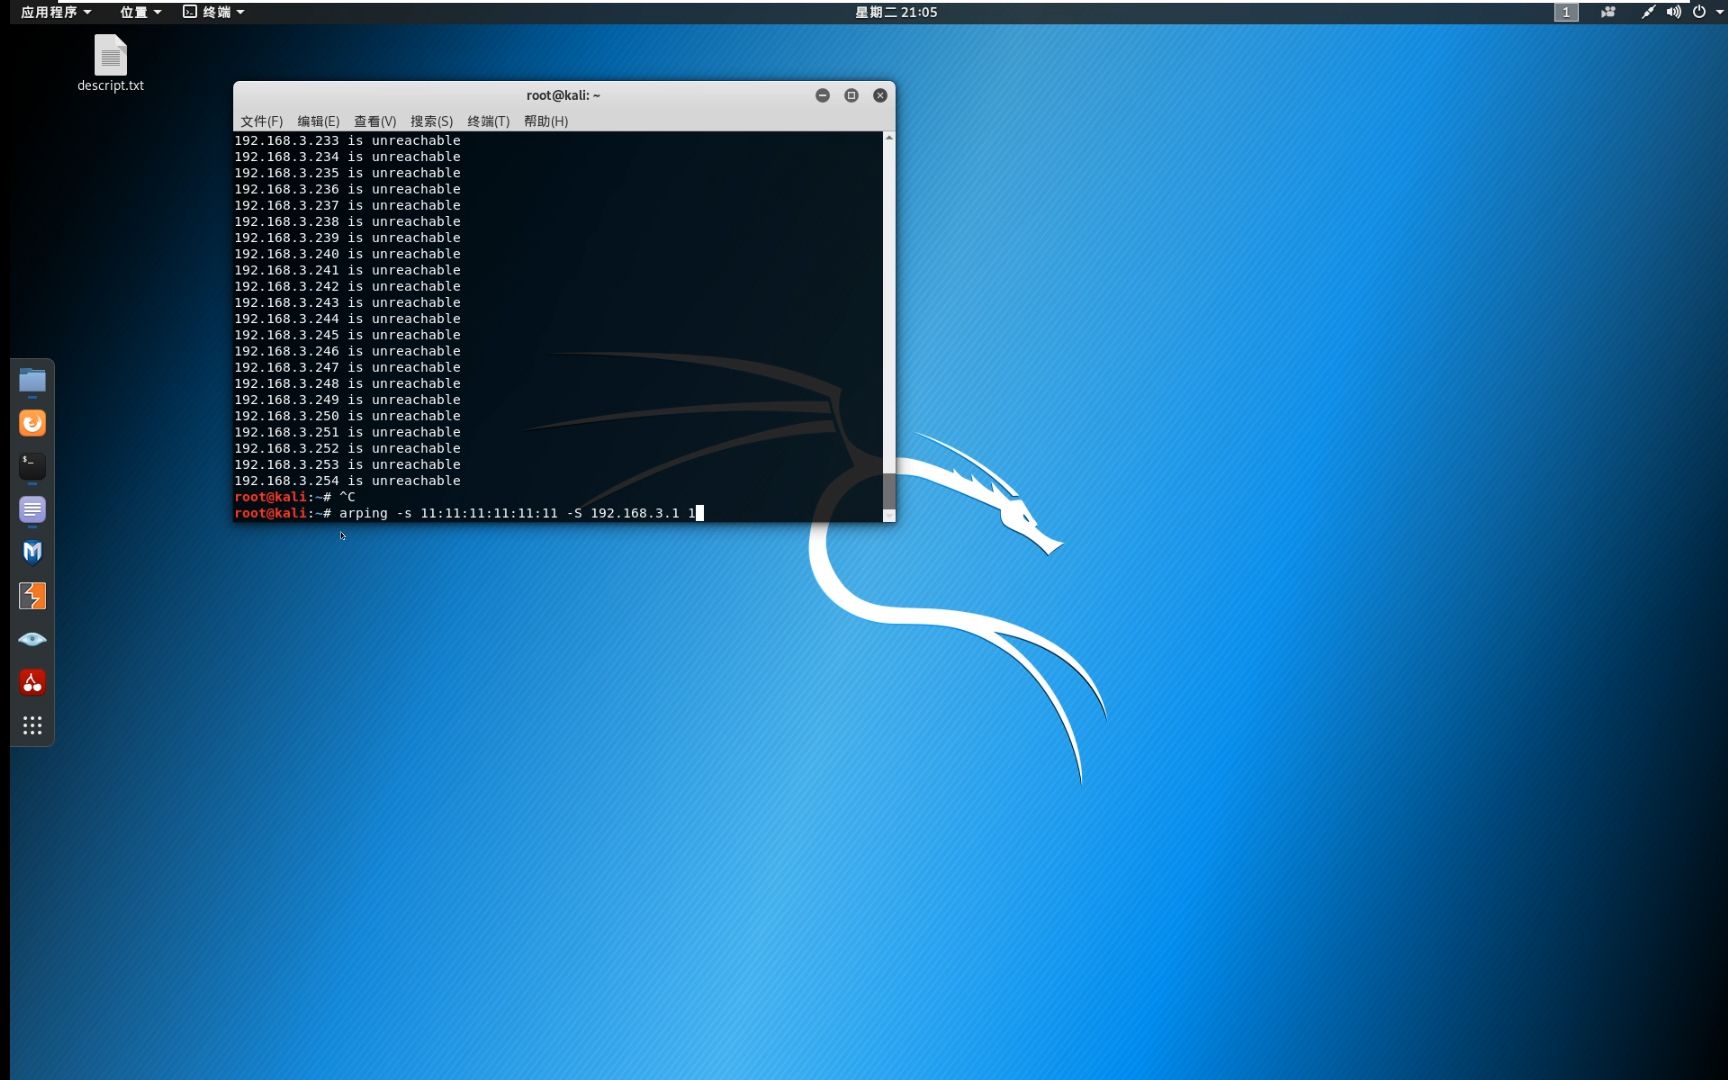The image size is (1728, 1080).
Task: Open the 搜索(S) terminal menu
Action: (x=431, y=121)
